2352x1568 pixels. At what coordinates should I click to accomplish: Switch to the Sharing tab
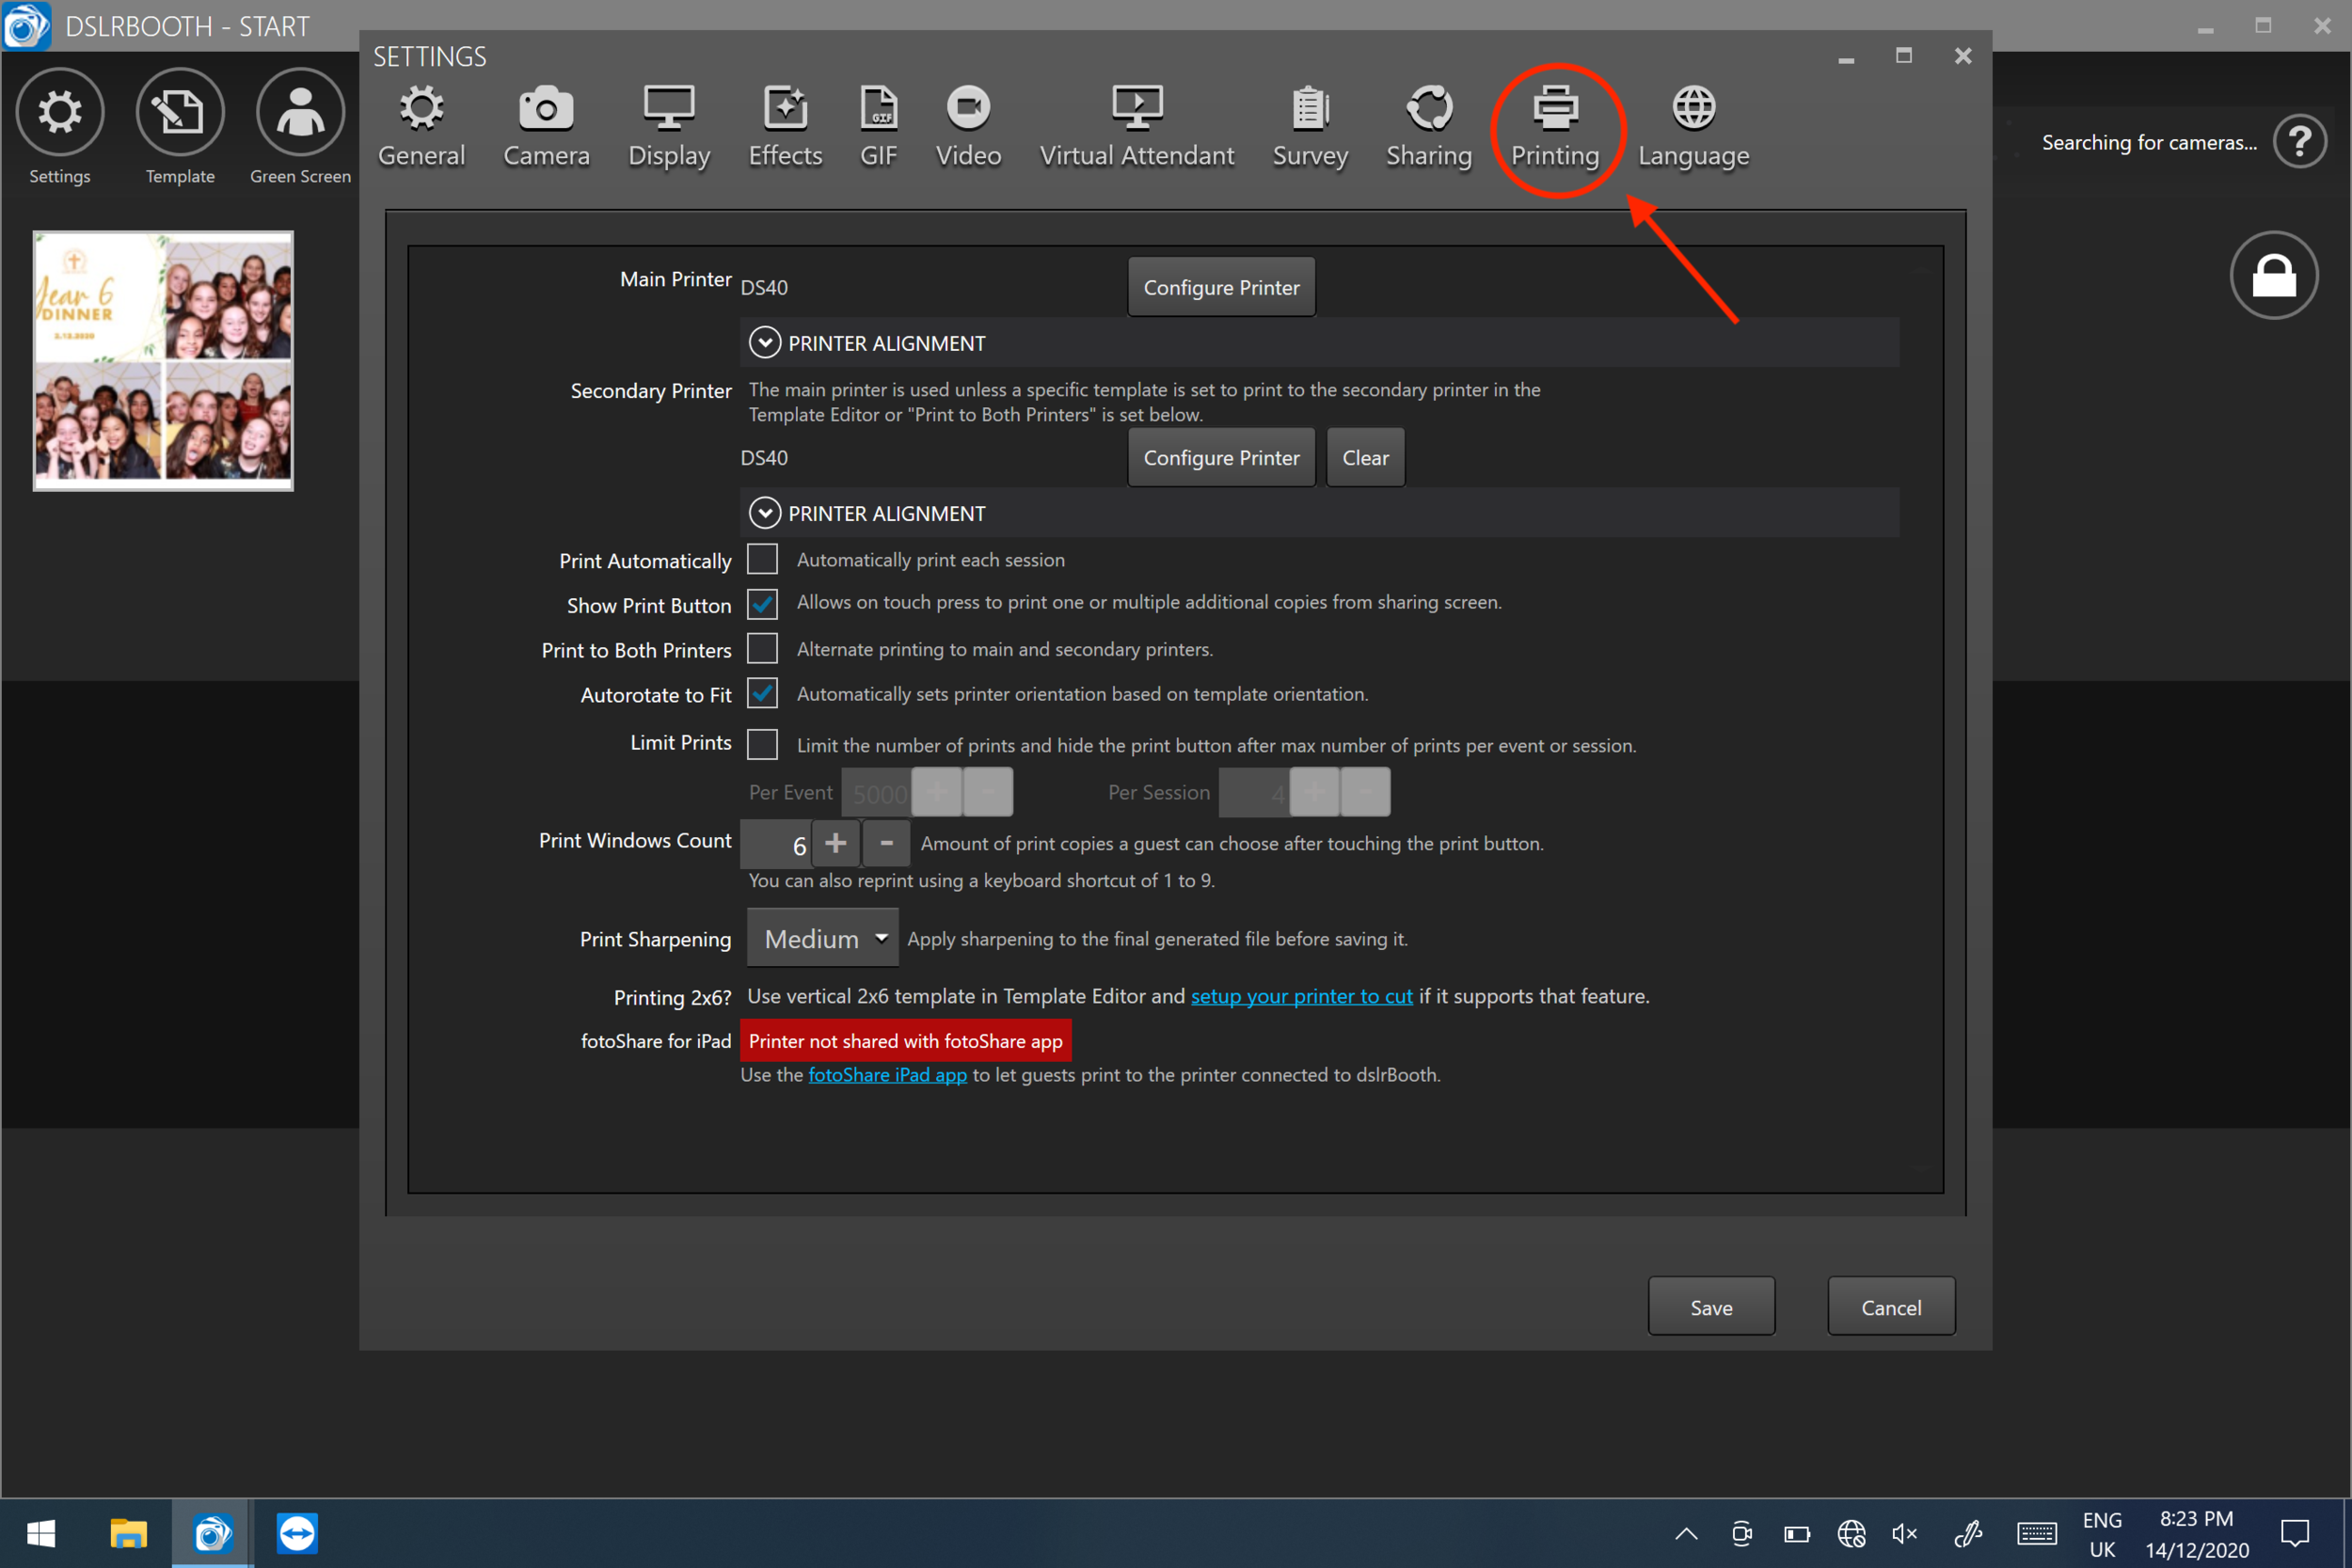tap(1428, 127)
